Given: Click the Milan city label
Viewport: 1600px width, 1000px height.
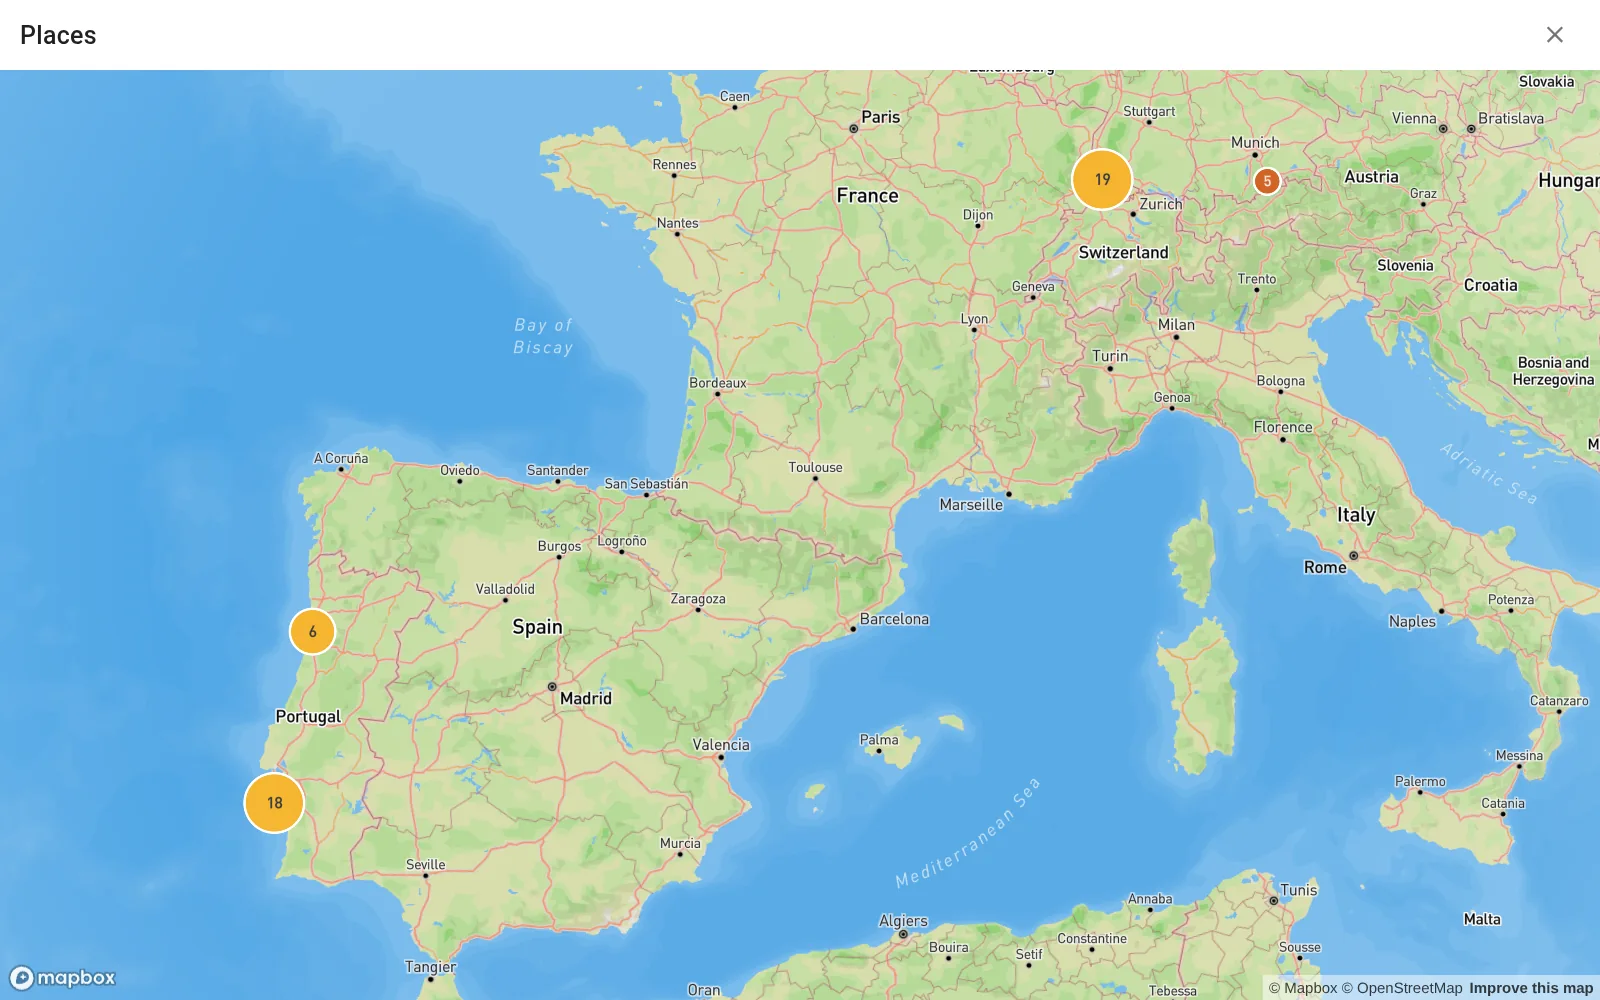Looking at the screenshot, I should [1176, 325].
